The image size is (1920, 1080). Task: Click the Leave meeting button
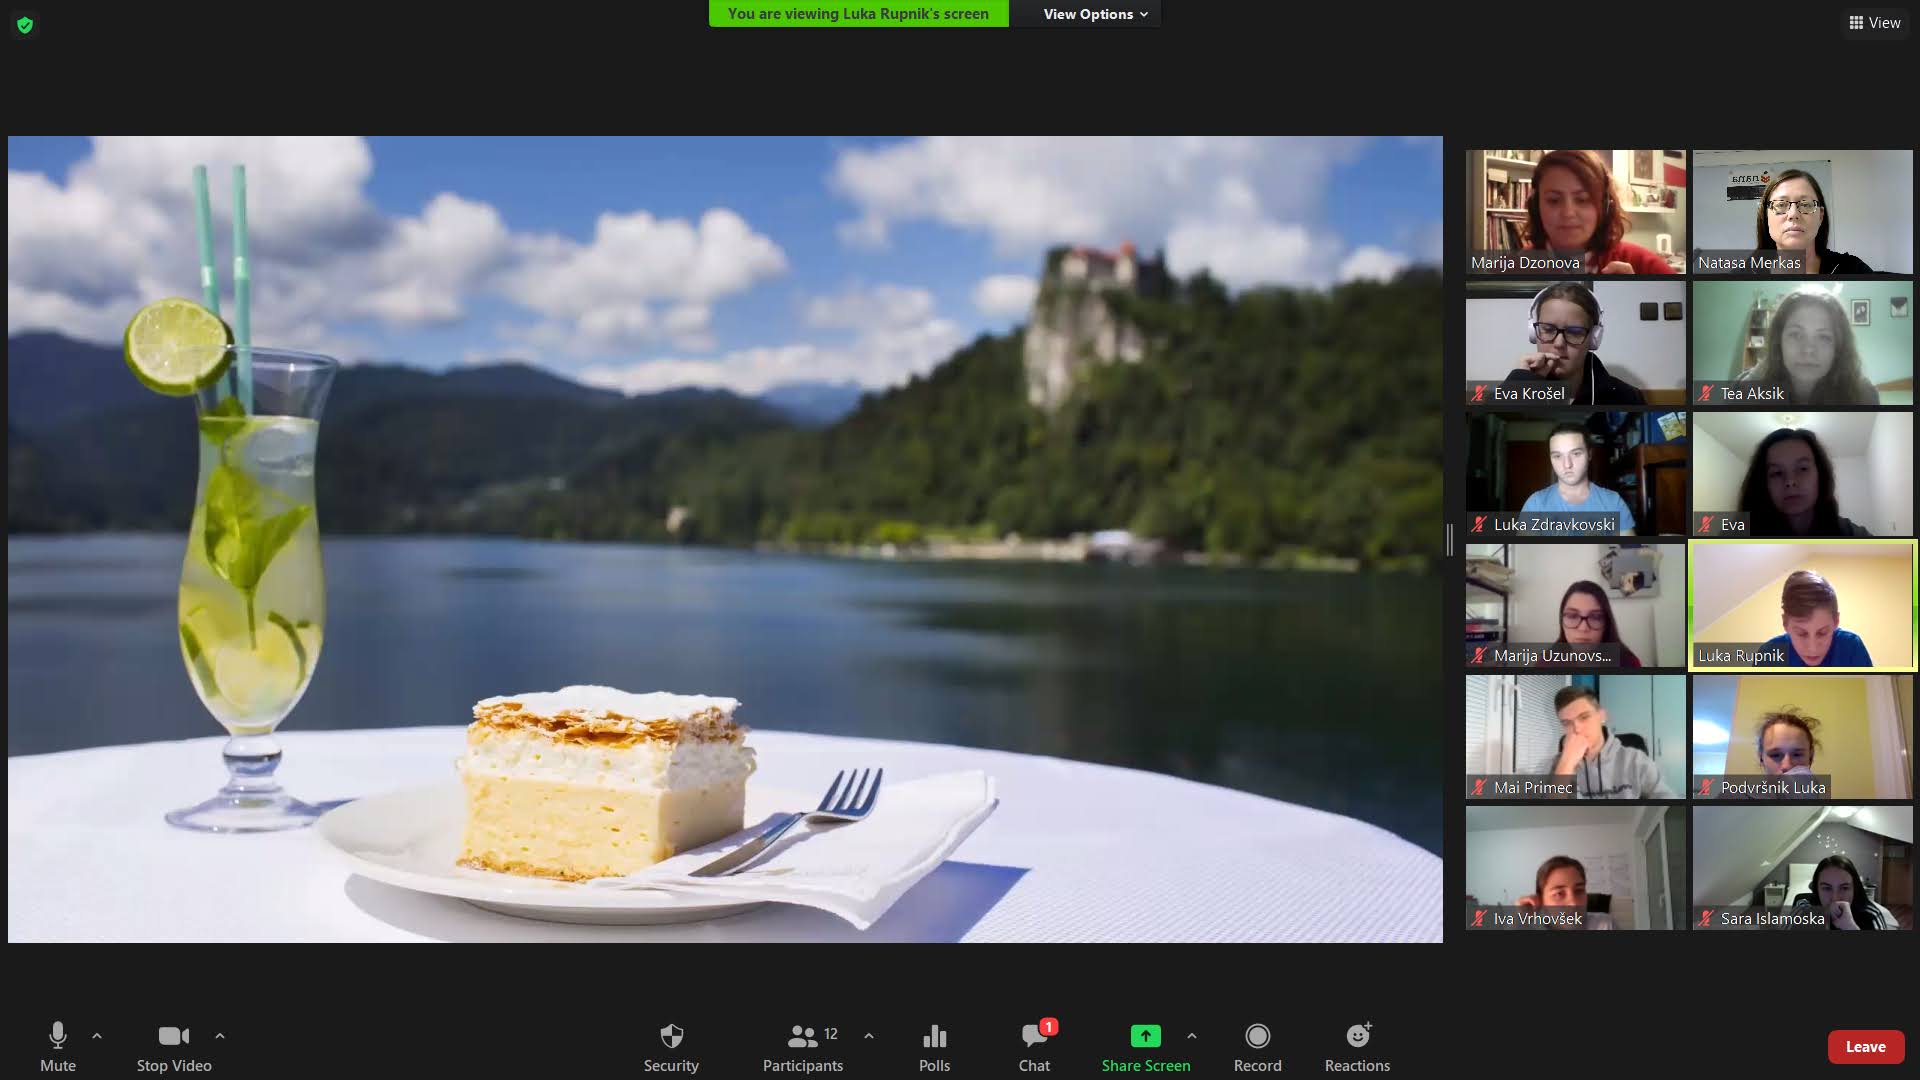pyautogui.click(x=1865, y=1047)
